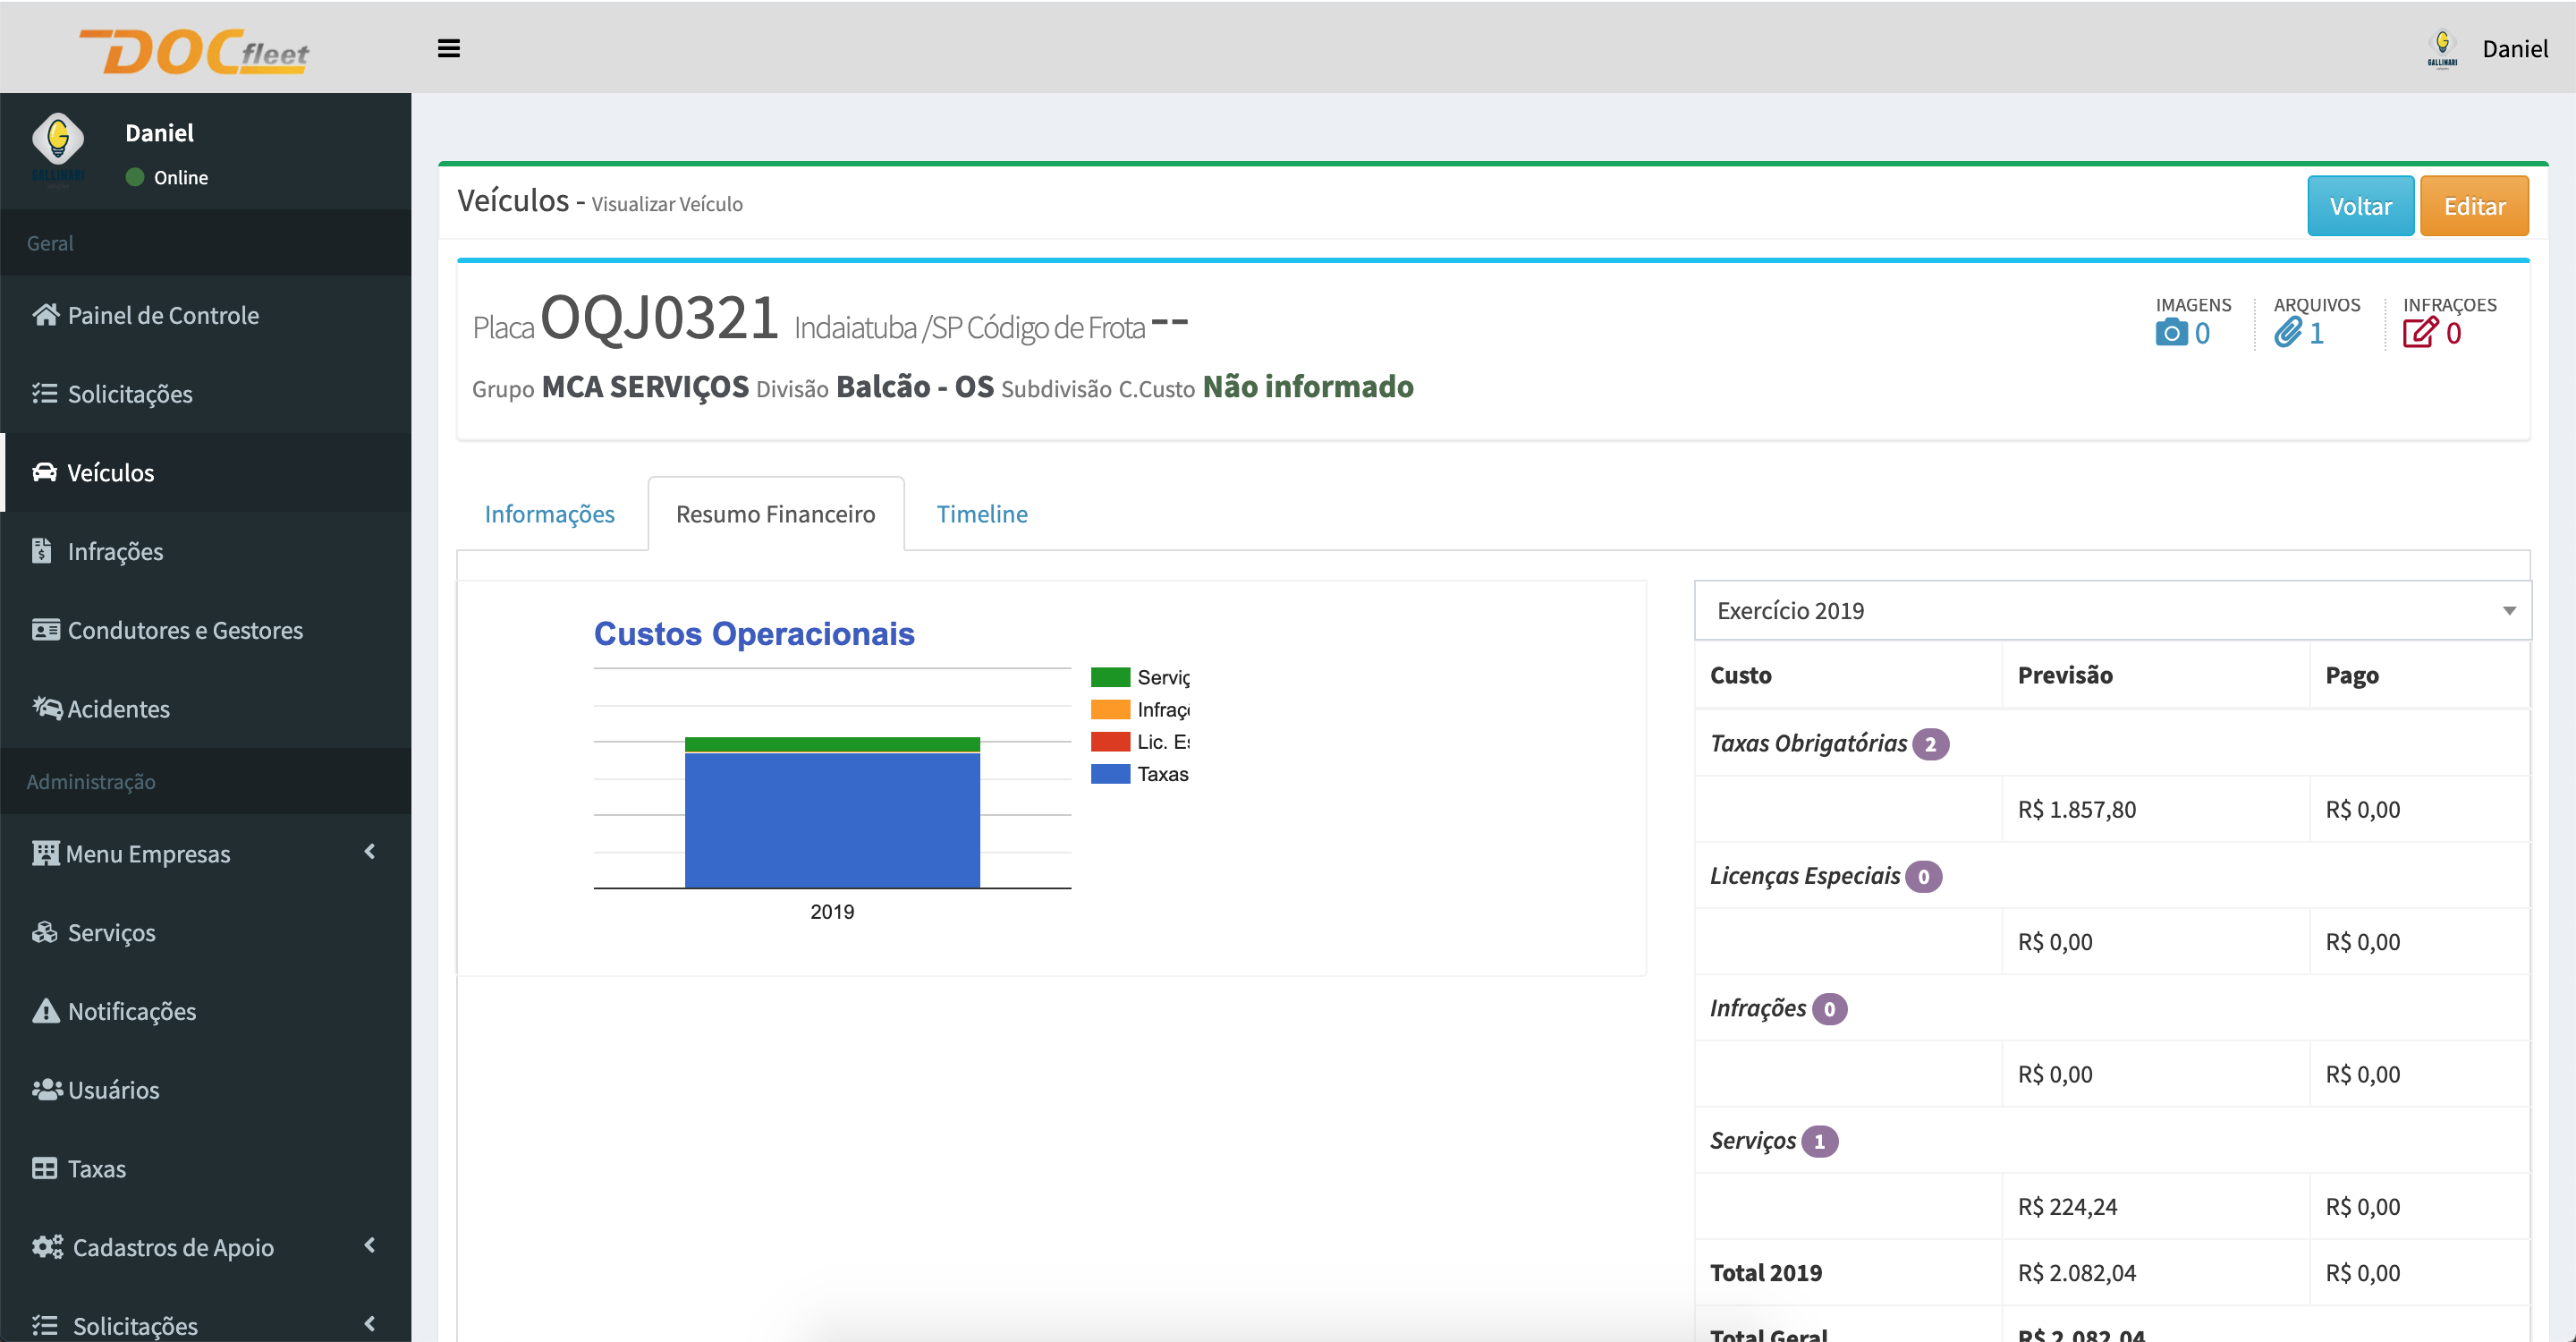
Task: Click the Solicitações list icon under Geral
Action: (44, 393)
